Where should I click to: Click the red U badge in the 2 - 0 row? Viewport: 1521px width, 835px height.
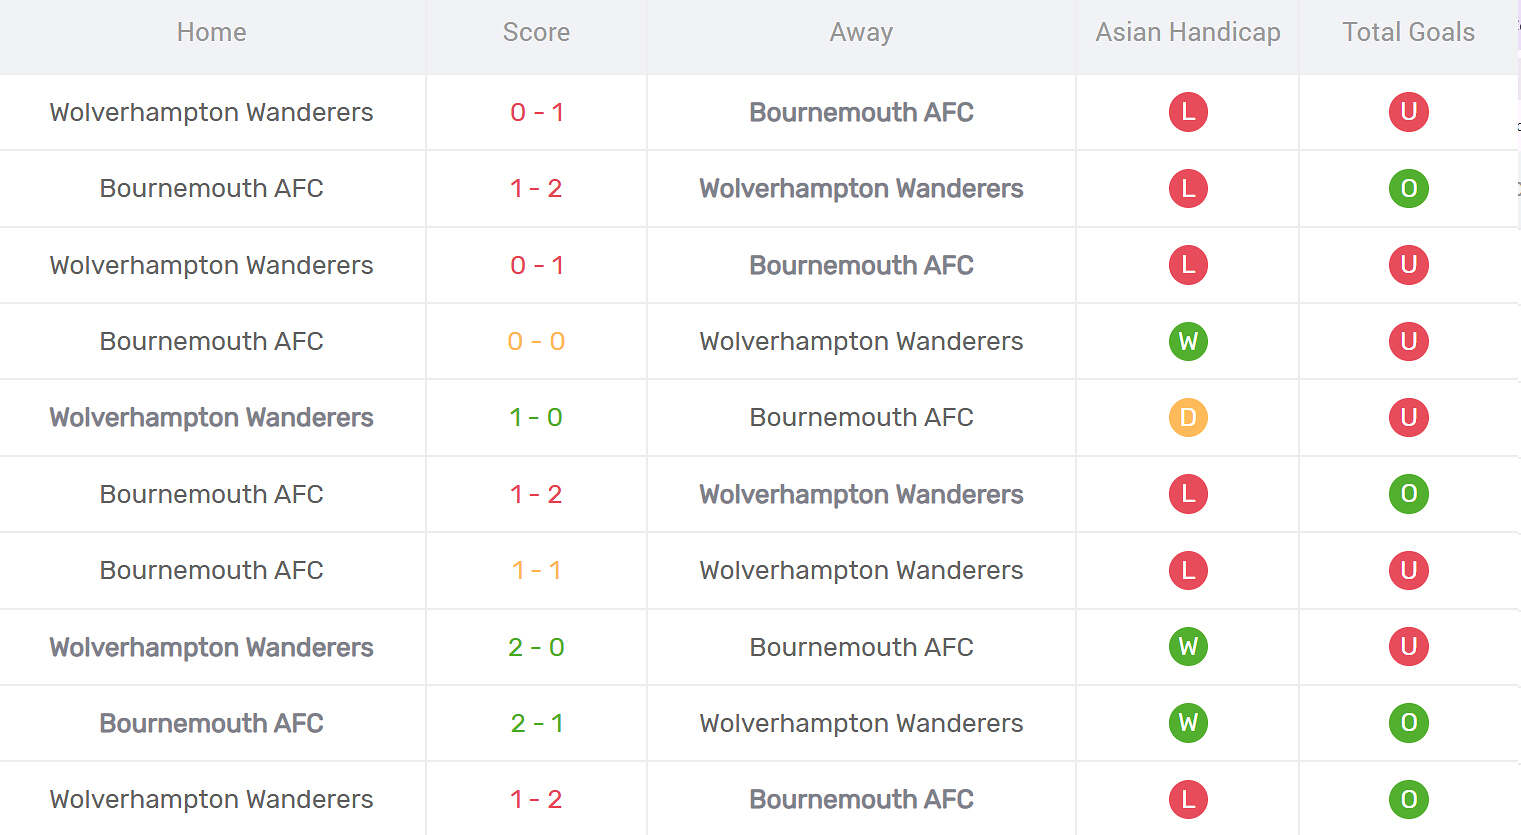coord(1408,647)
